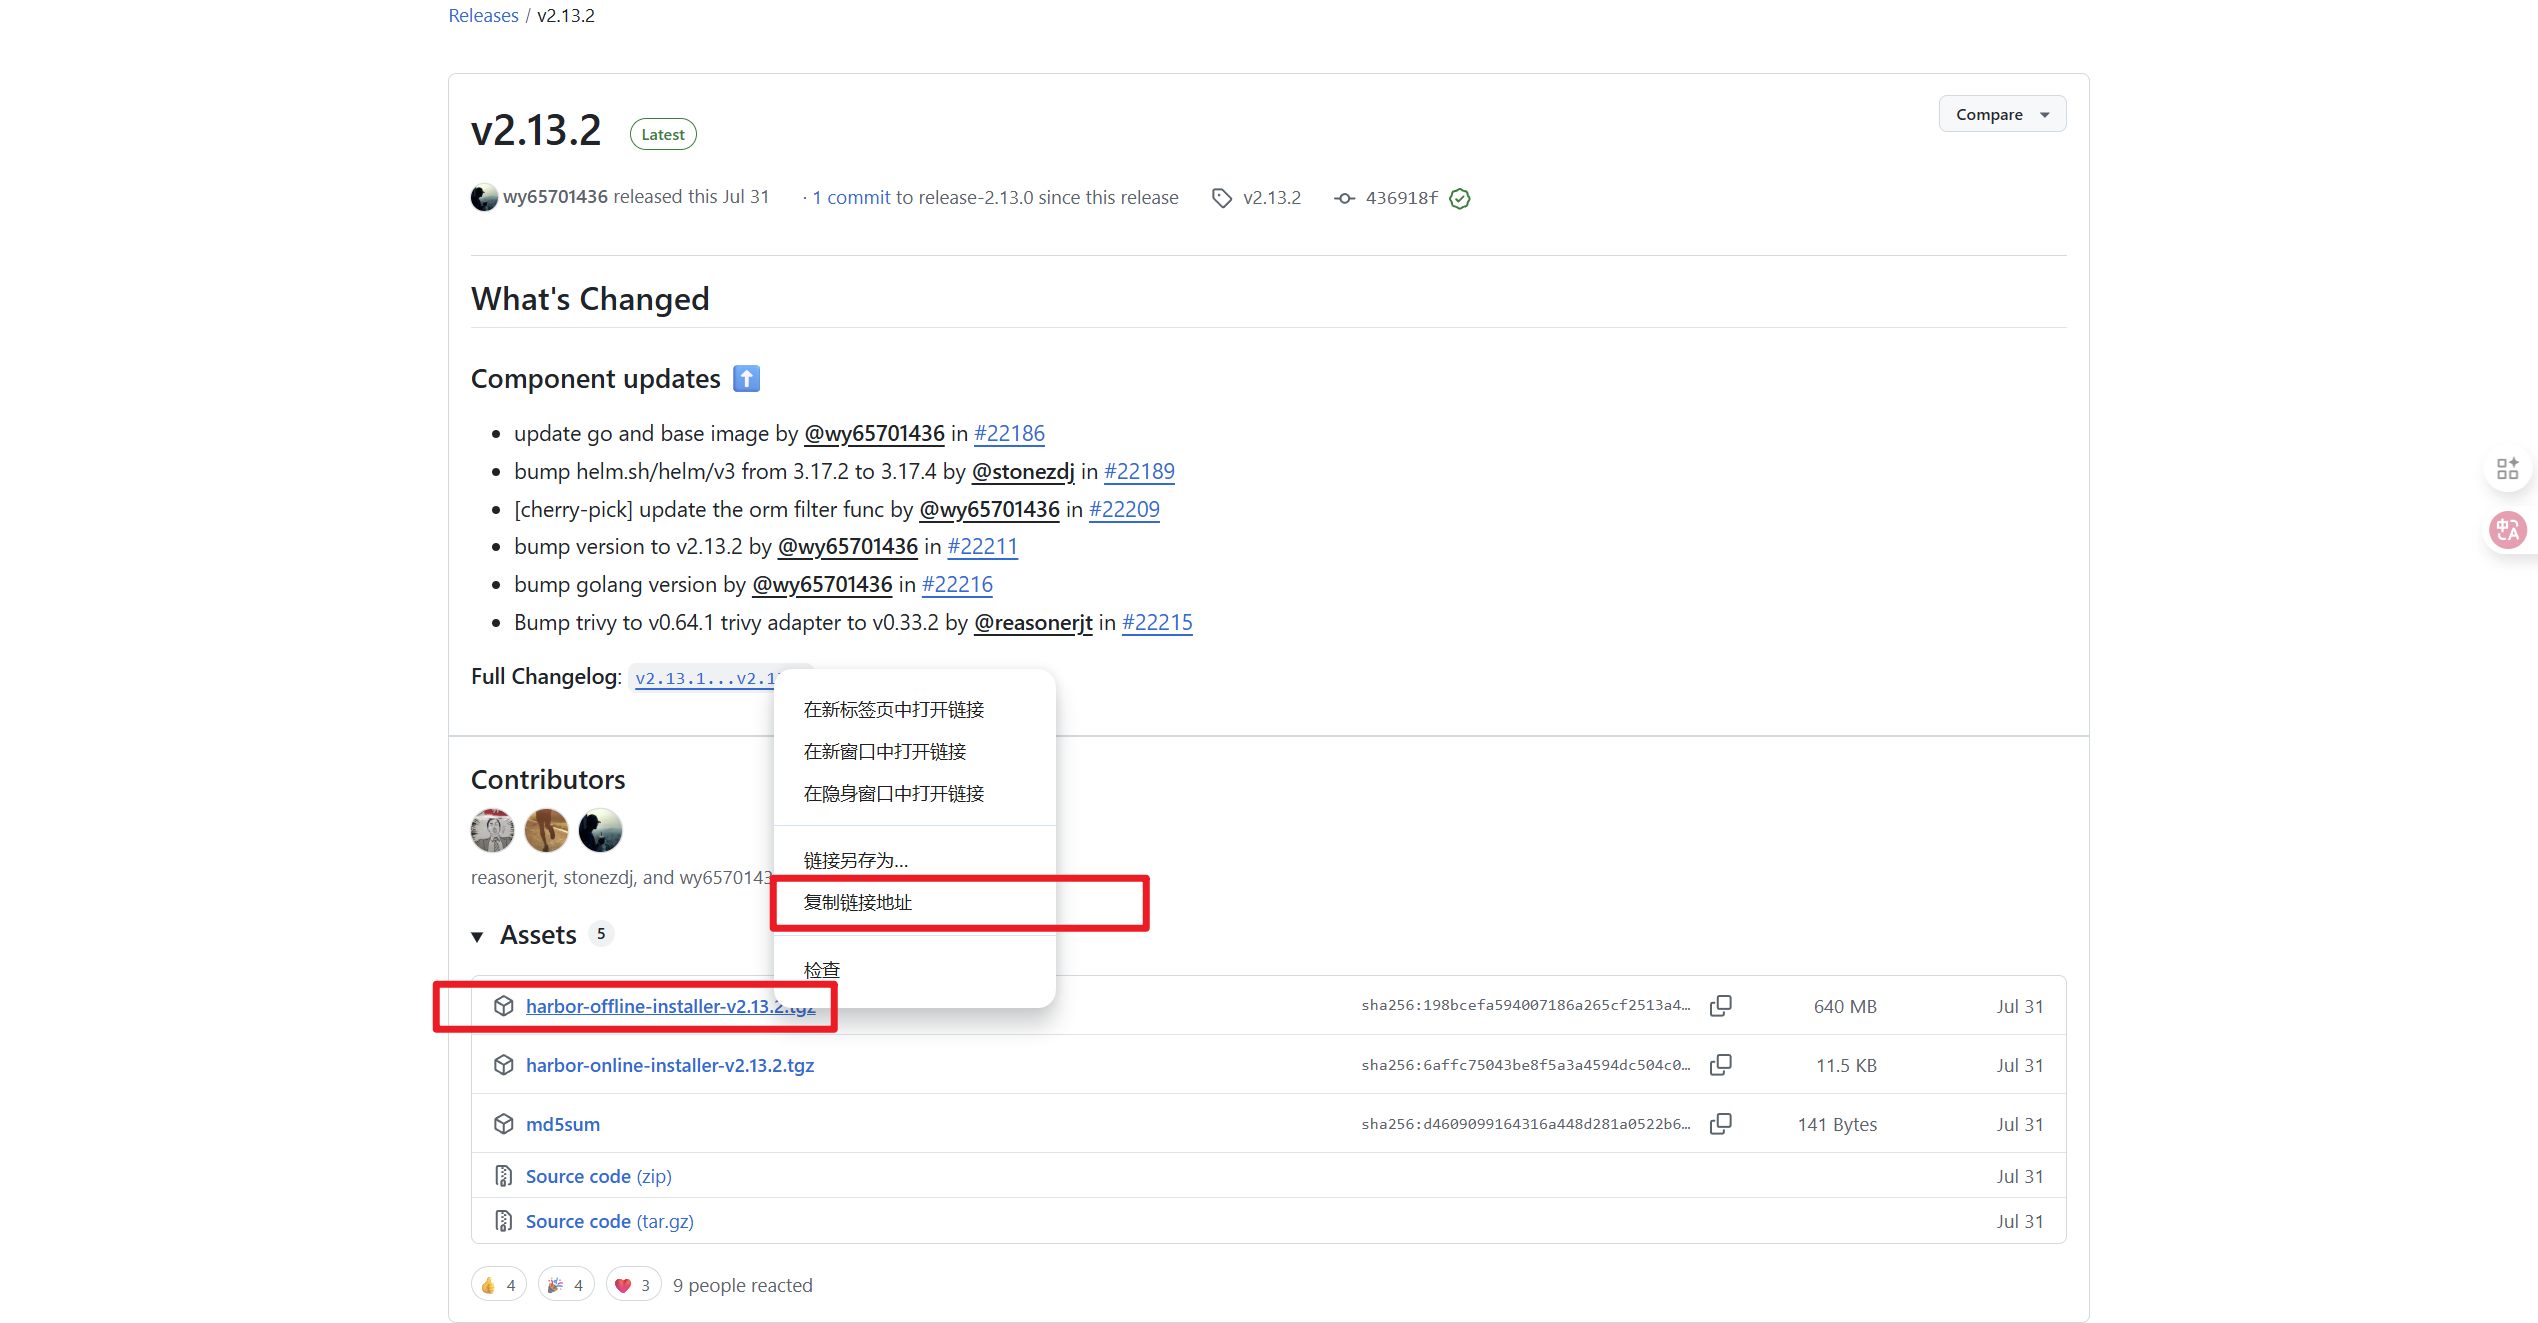Open the third contributor avatar
2538x1323 pixels.
click(600, 830)
